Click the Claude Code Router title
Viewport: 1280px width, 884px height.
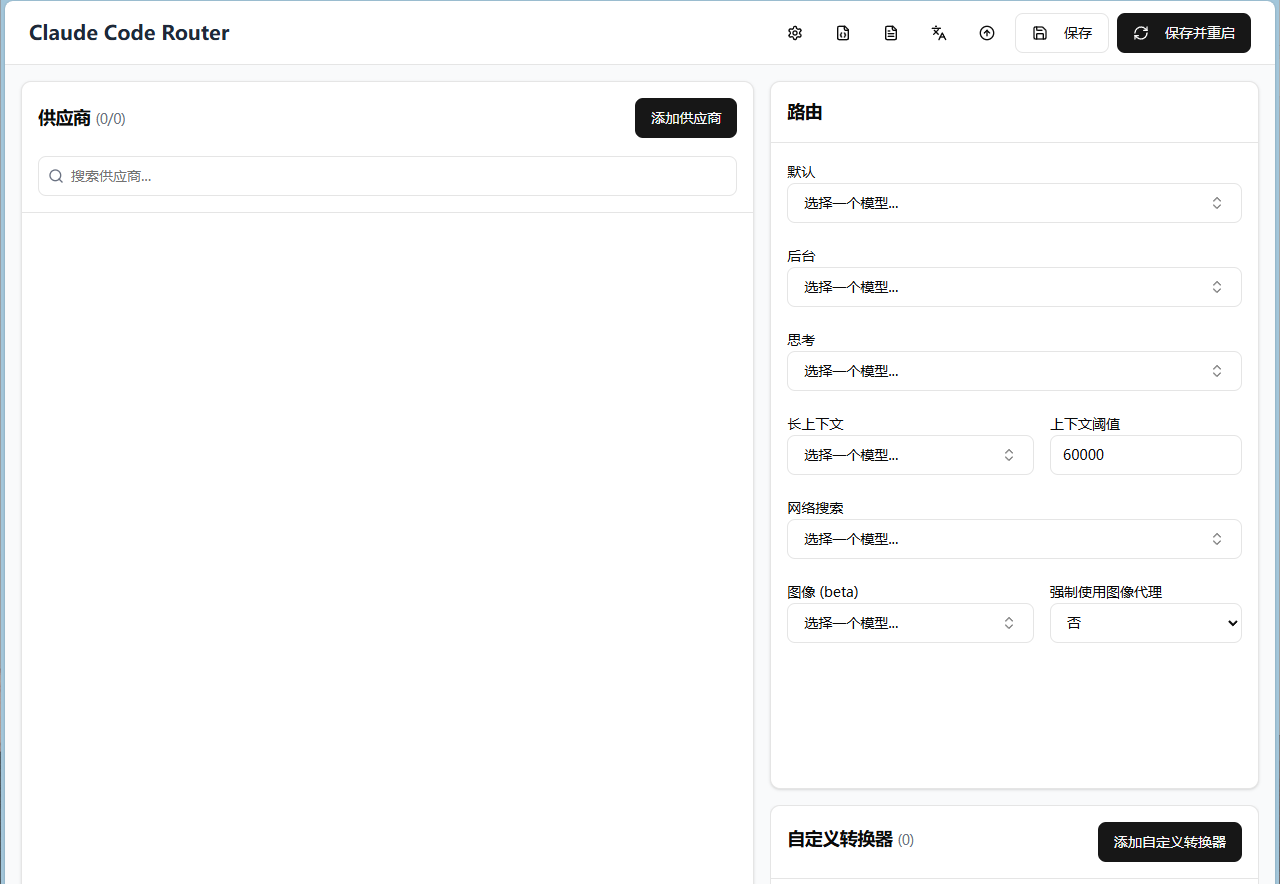pos(129,32)
